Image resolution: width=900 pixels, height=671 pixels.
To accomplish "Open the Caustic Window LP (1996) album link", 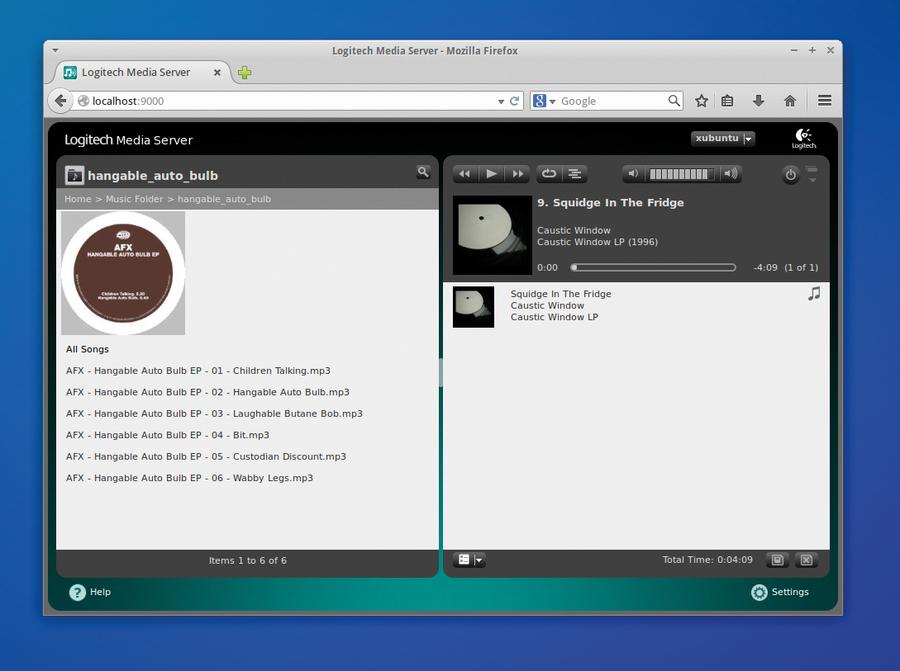I will coord(598,242).
